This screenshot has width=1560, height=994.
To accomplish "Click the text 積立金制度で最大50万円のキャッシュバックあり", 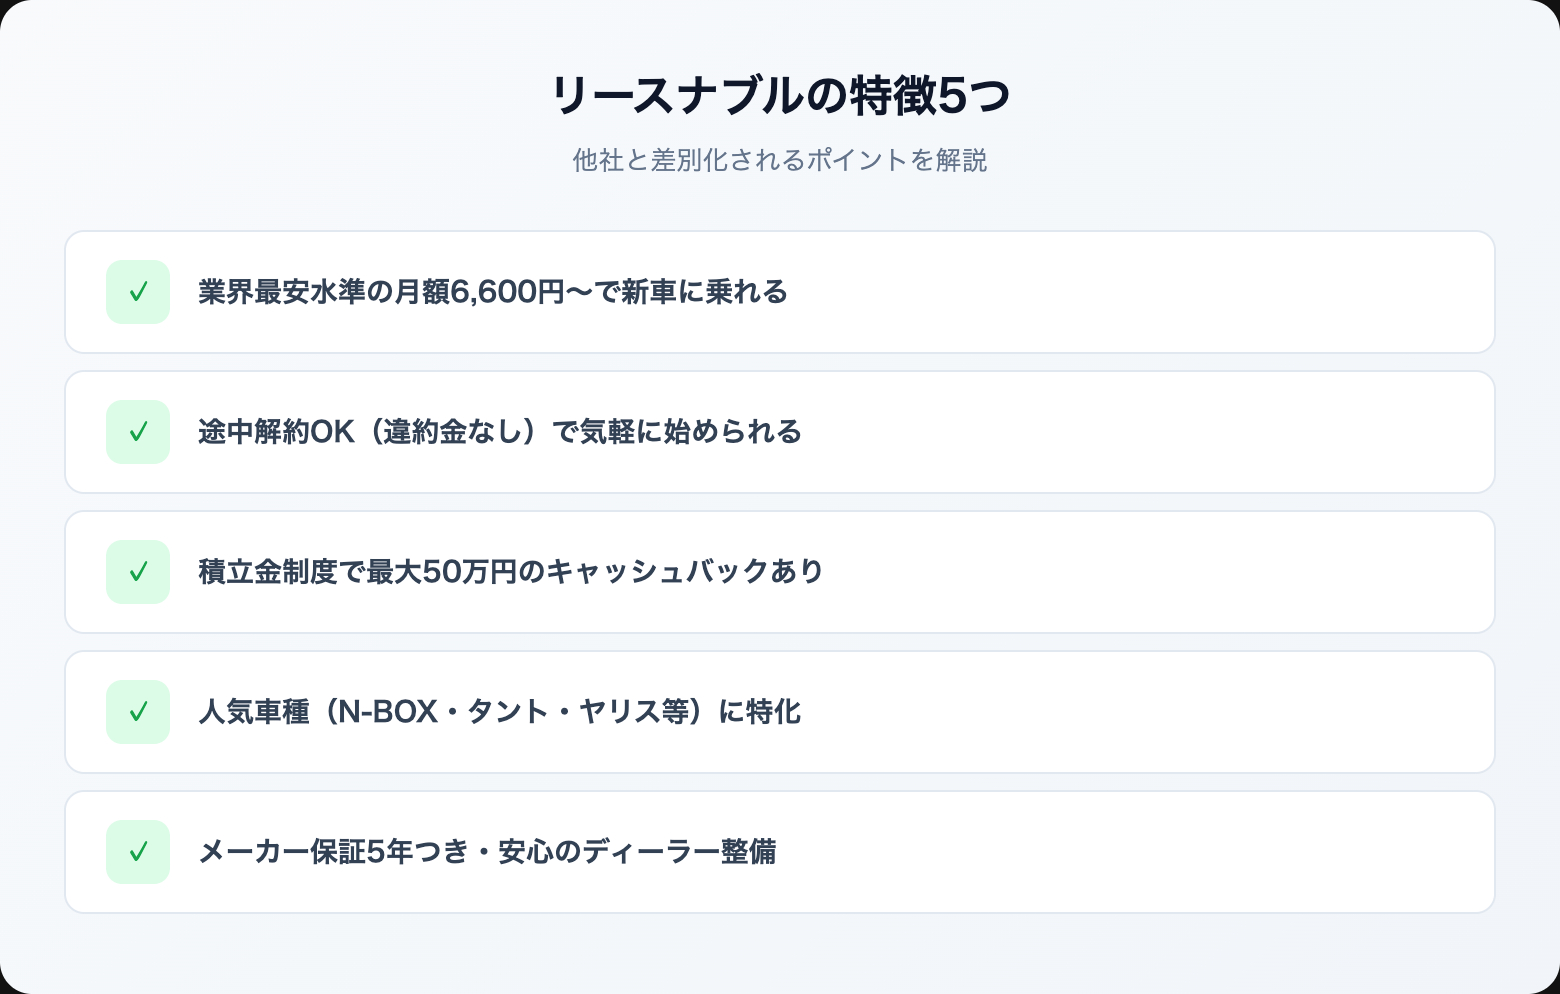I will tap(510, 572).
